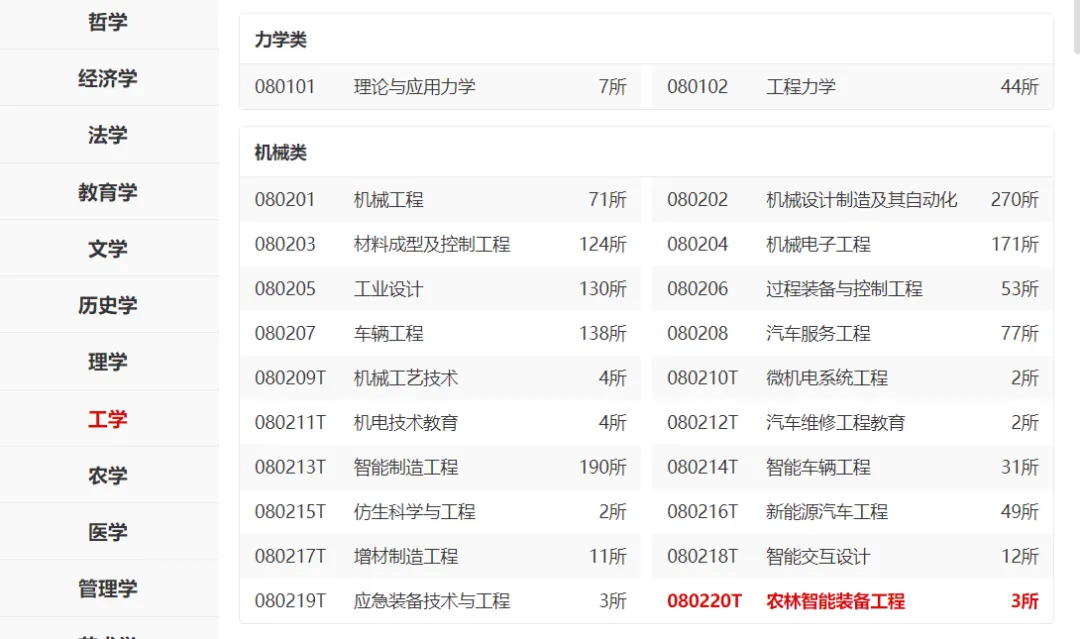The image size is (1080, 639).
Task: Click major code 080204
Action: 697,244
